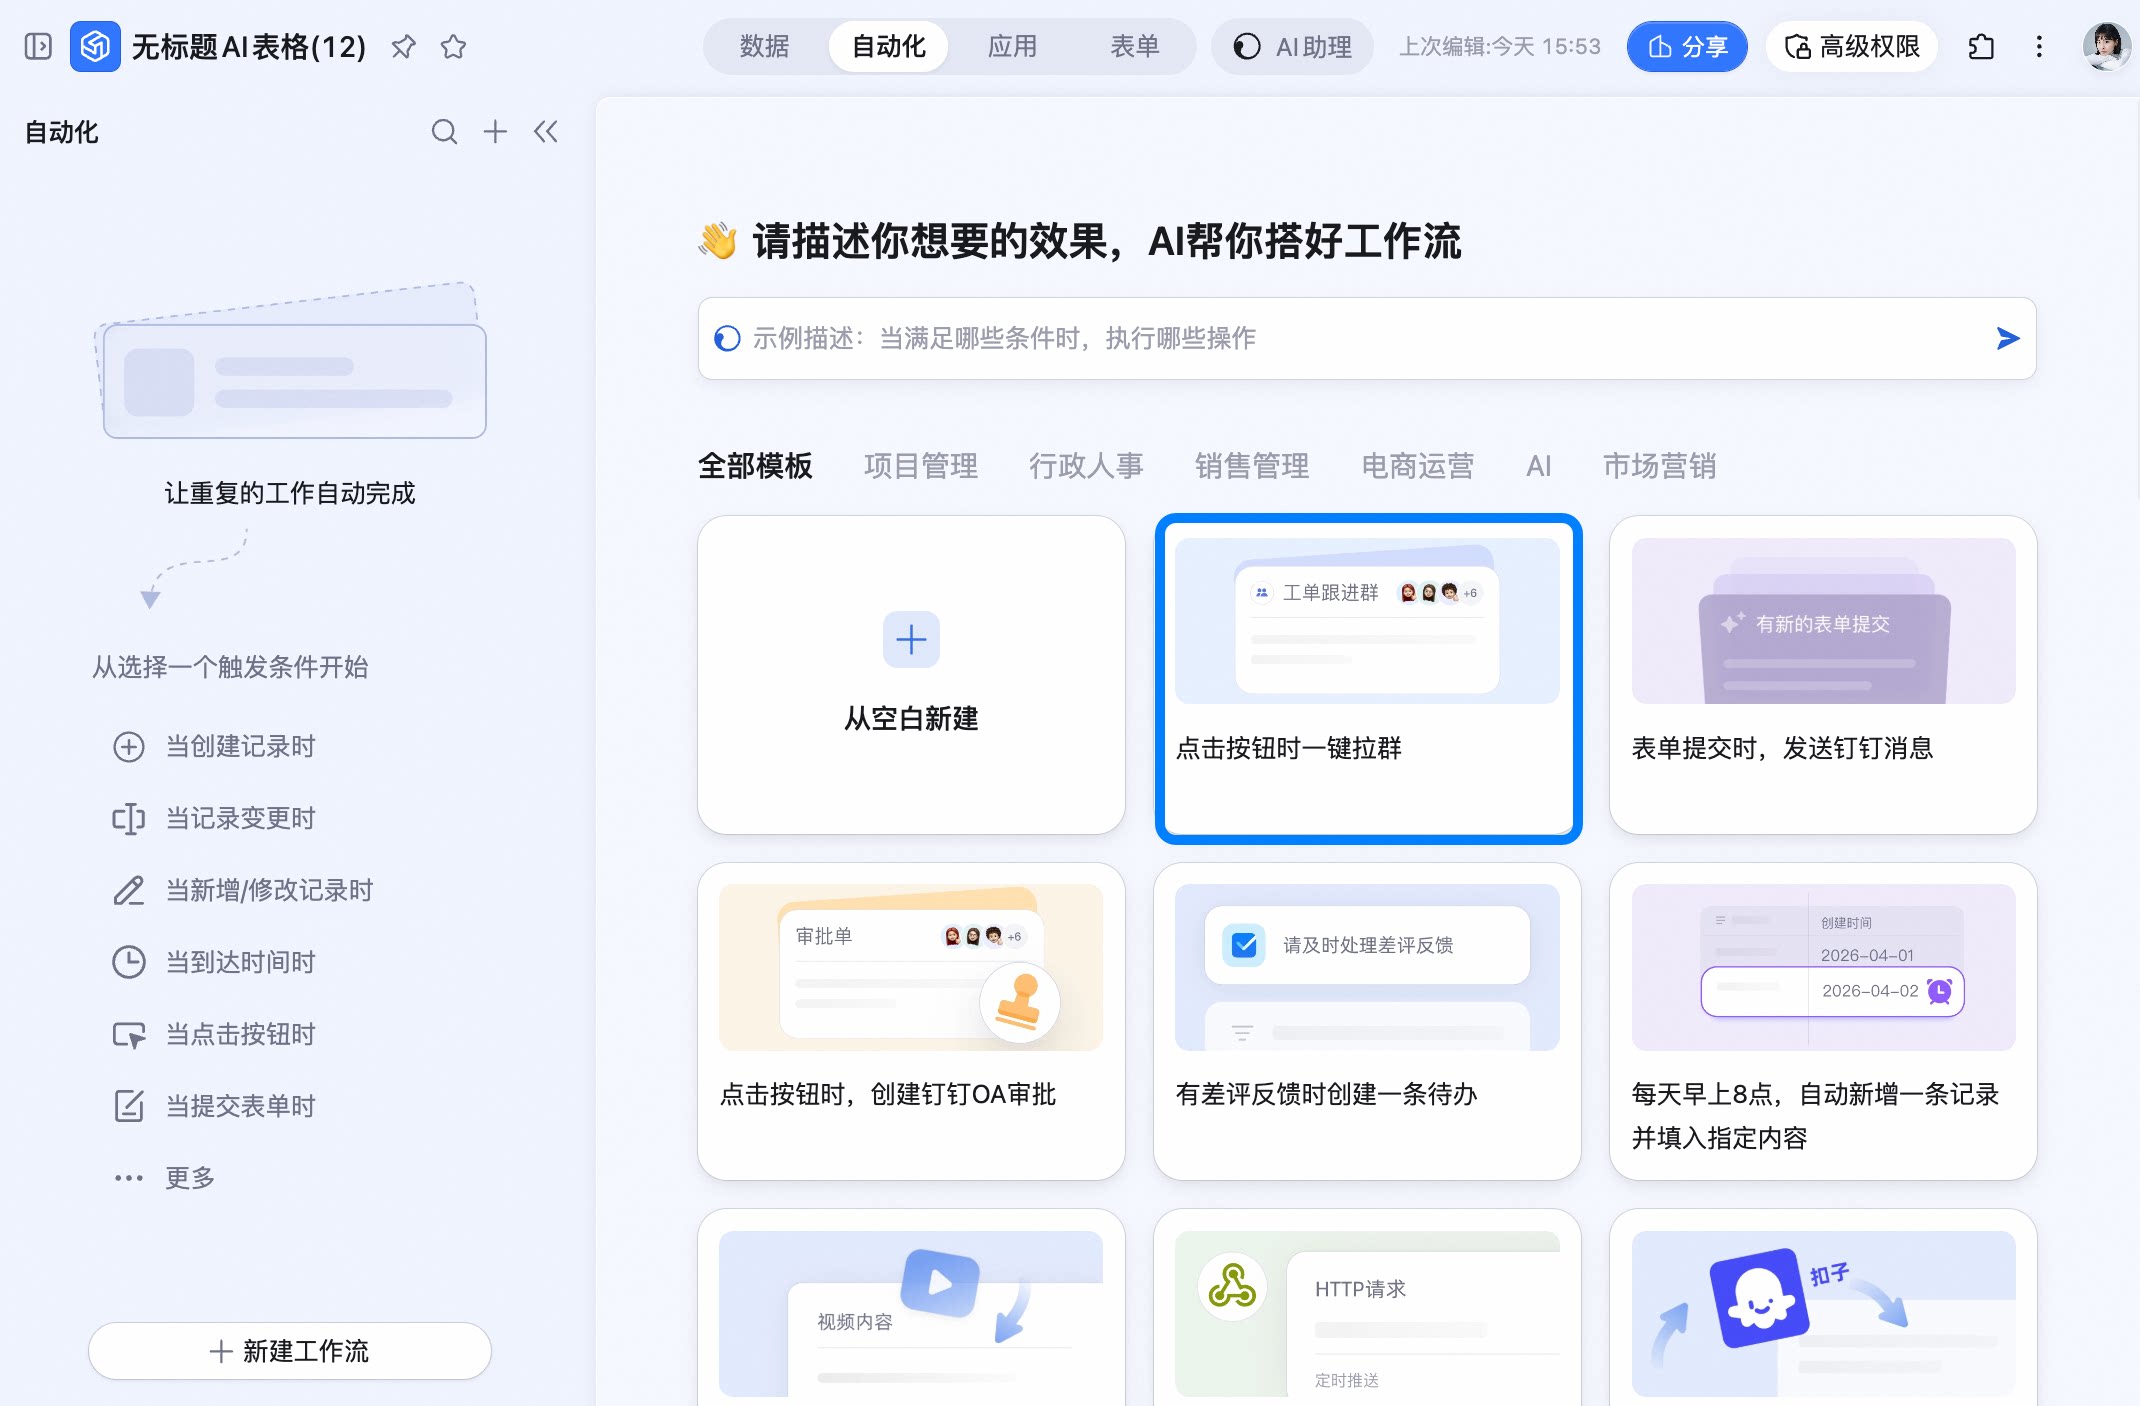Open the three-dot more options menu
This screenshot has width=2140, height=1406.
2039,46
